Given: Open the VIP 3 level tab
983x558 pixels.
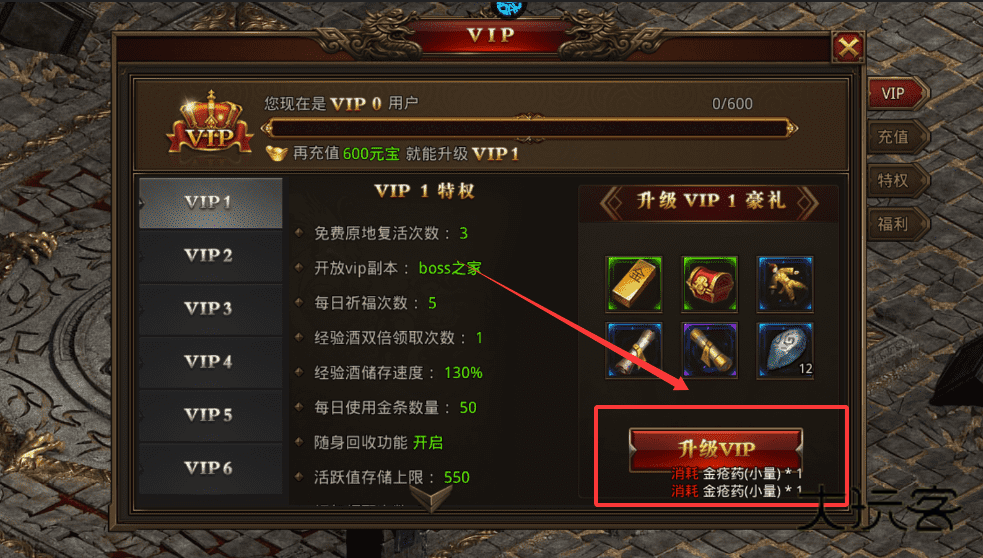Looking at the screenshot, I should (210, 309).
